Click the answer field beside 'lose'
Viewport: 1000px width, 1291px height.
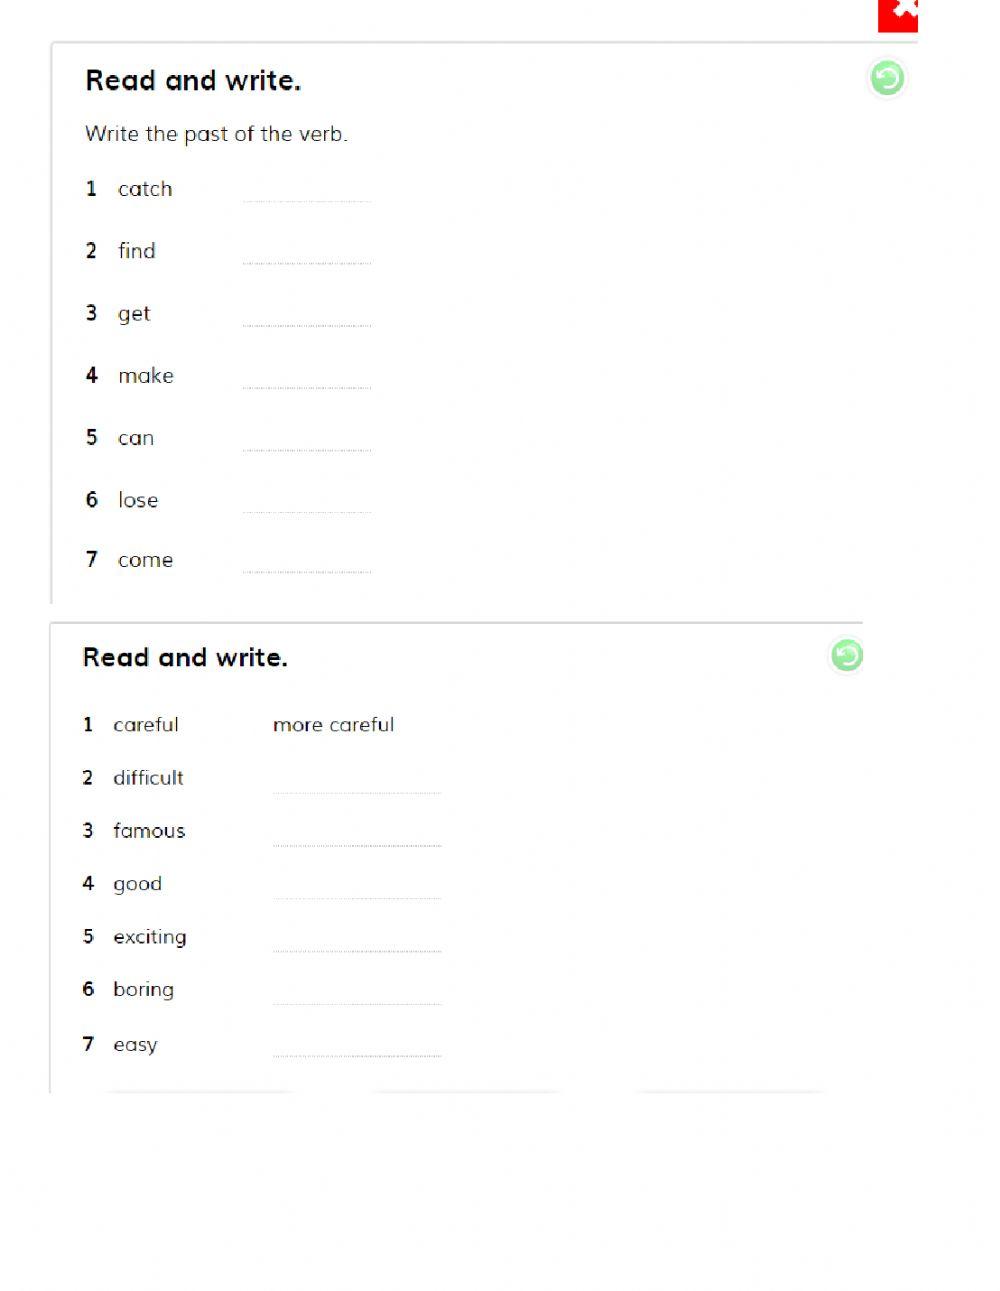point(306,502)
